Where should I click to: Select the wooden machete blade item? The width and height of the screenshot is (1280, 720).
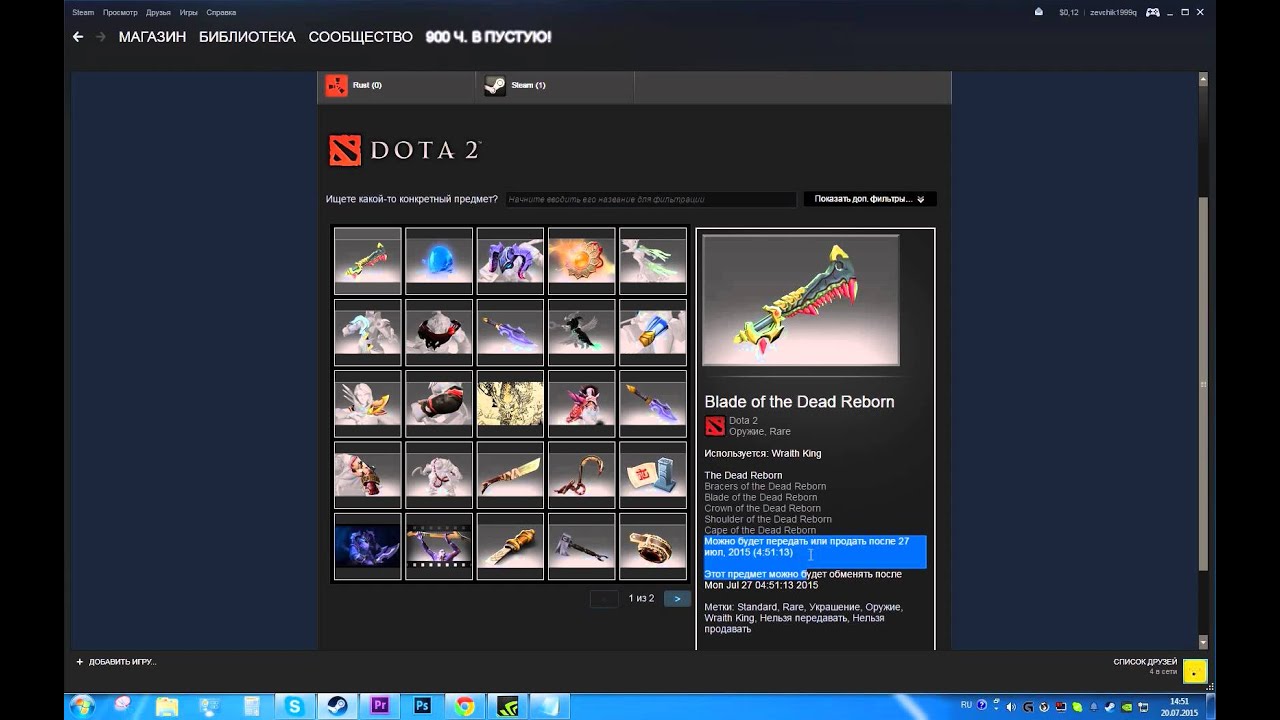(x=510, y=475)
